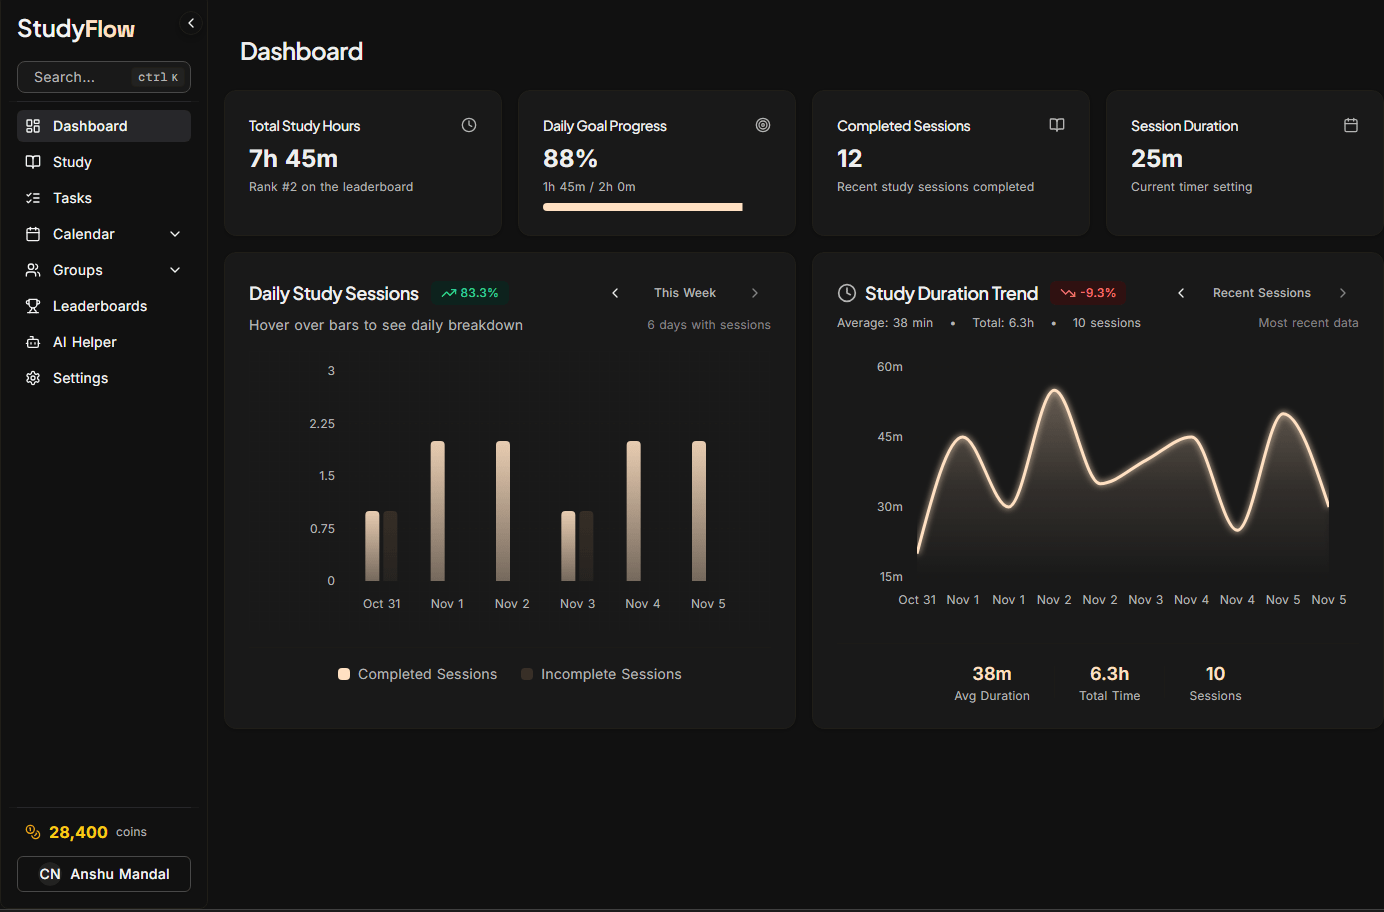Toggle the Completed Sessions legend item
The width and height of the screenshot is (1384, 912).
[x=417, y=674]
